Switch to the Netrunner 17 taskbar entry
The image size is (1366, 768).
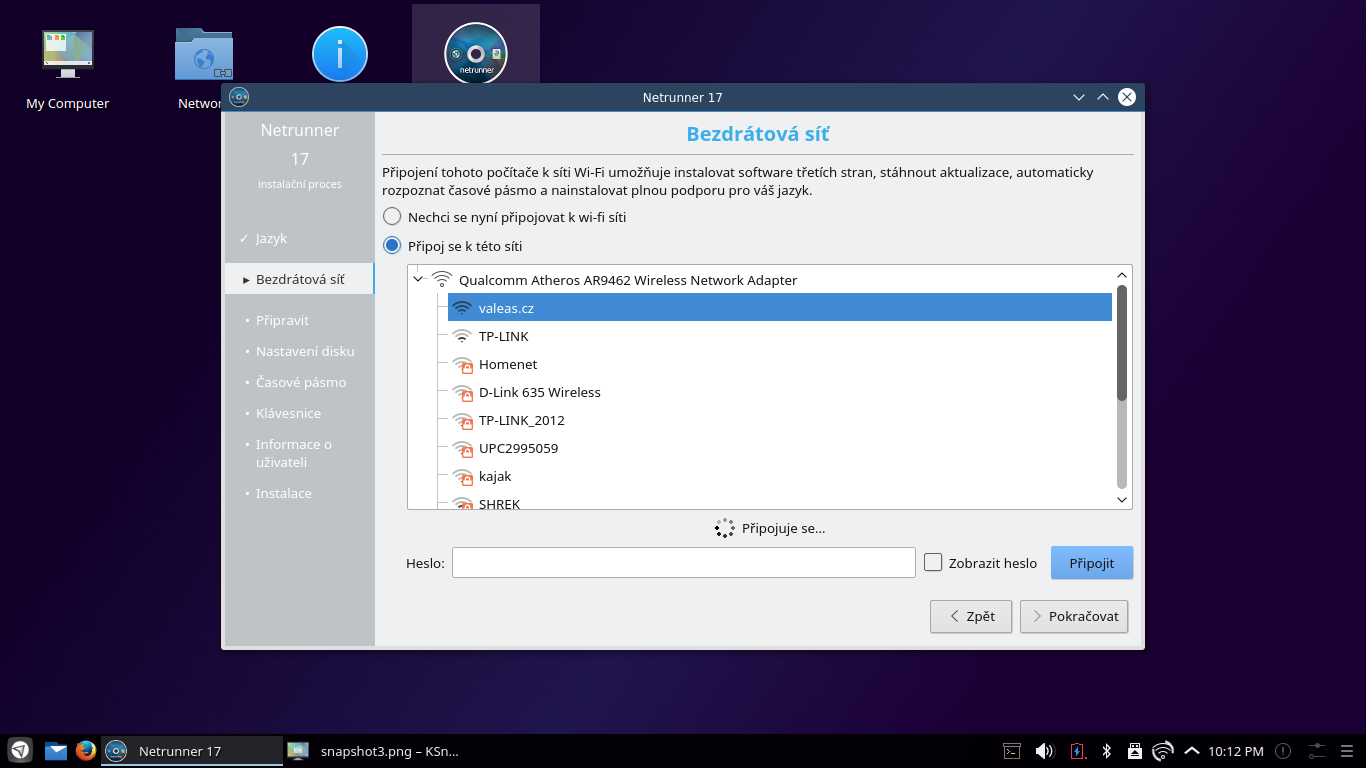tap(192, 751)
